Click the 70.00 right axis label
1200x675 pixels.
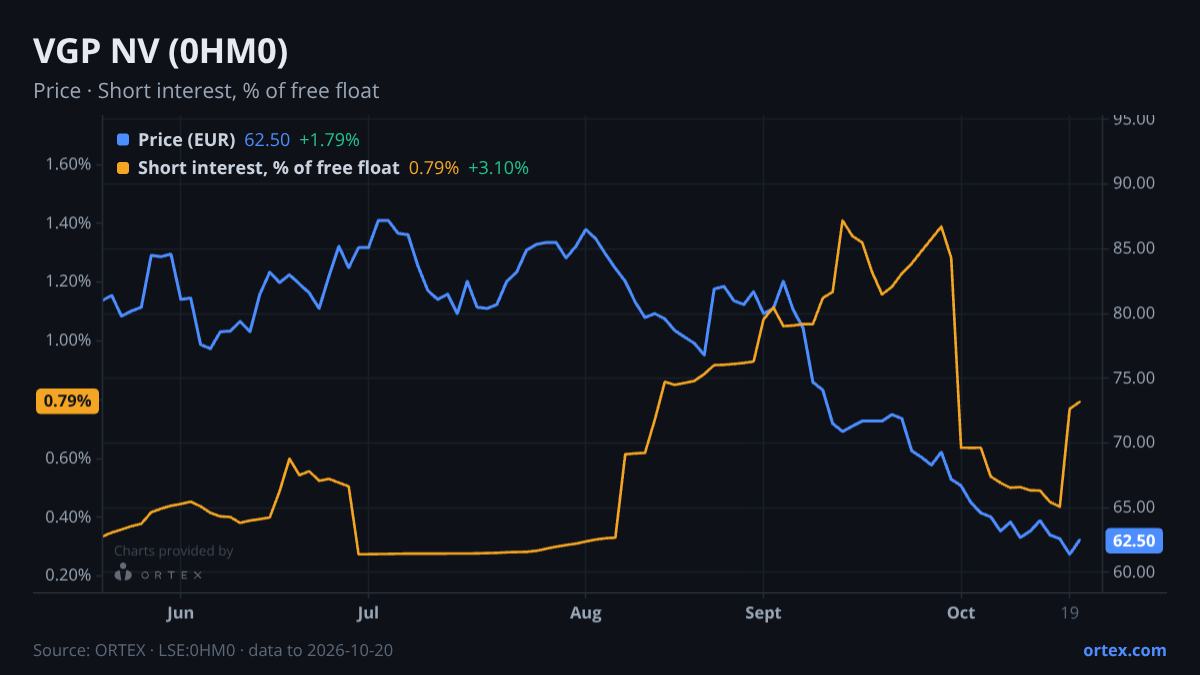[1134, 442]
